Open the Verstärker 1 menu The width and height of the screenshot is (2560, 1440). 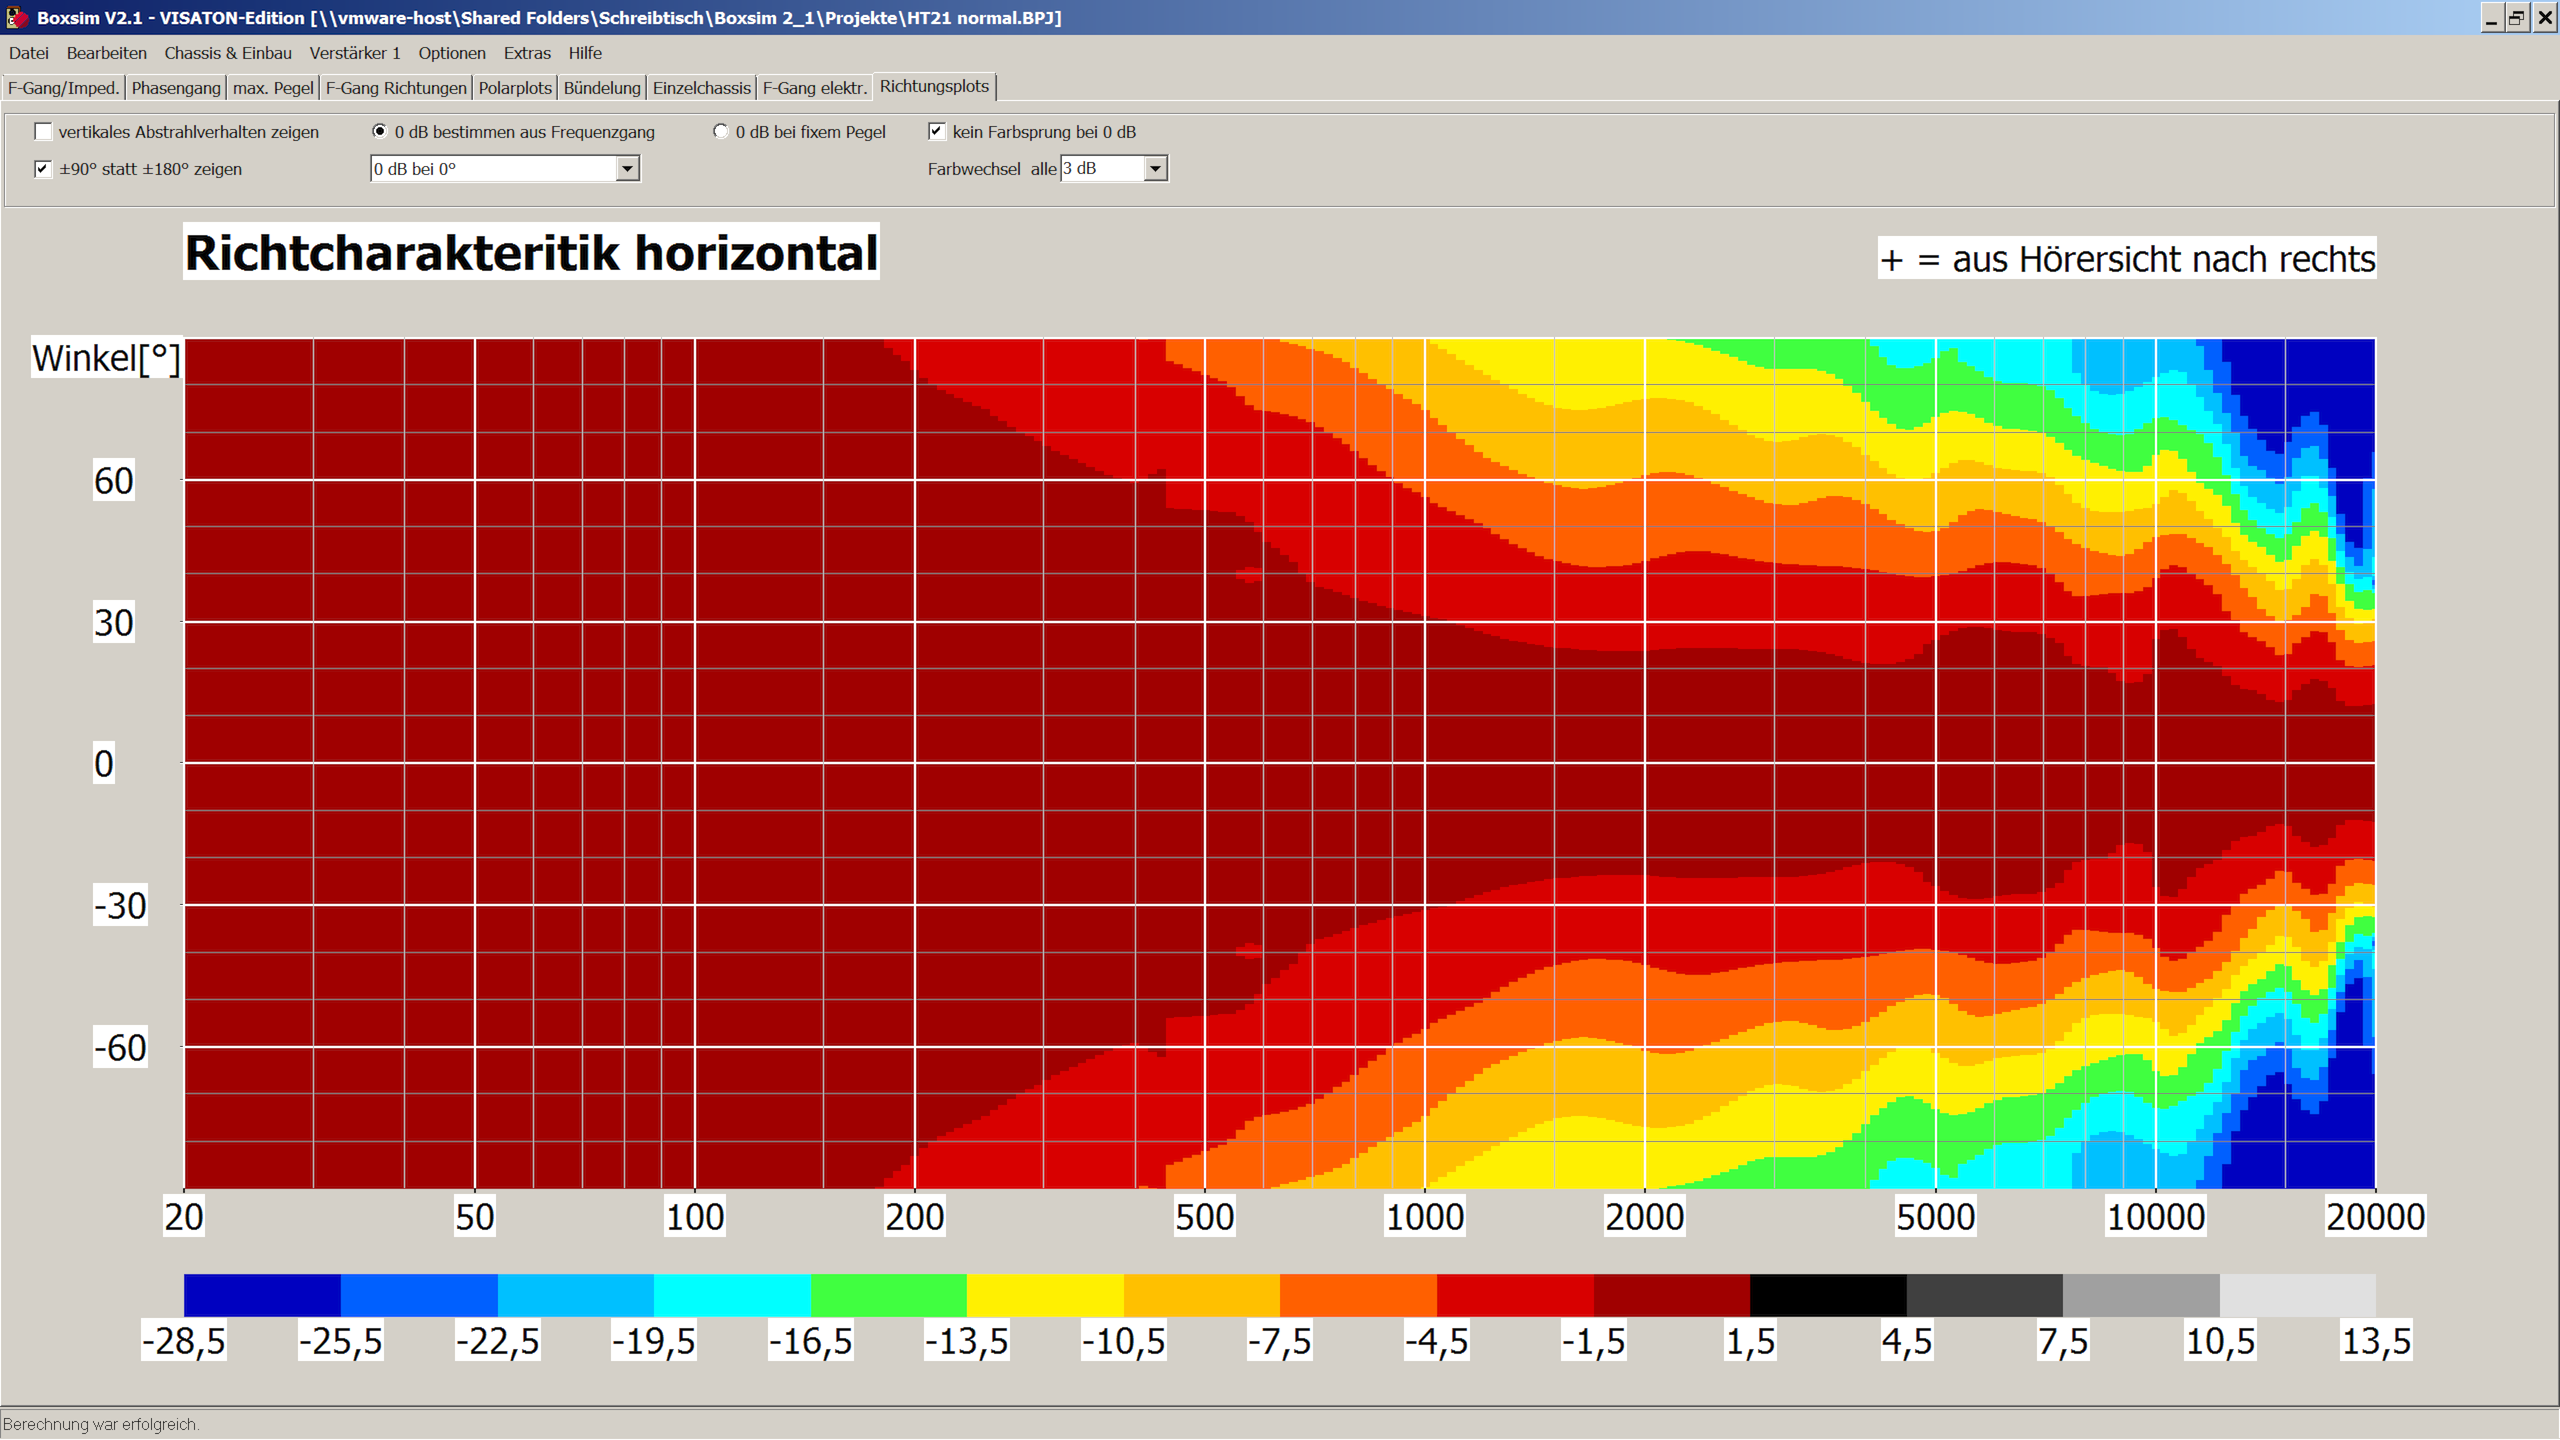pyautogui.click(x=355, y=53)
